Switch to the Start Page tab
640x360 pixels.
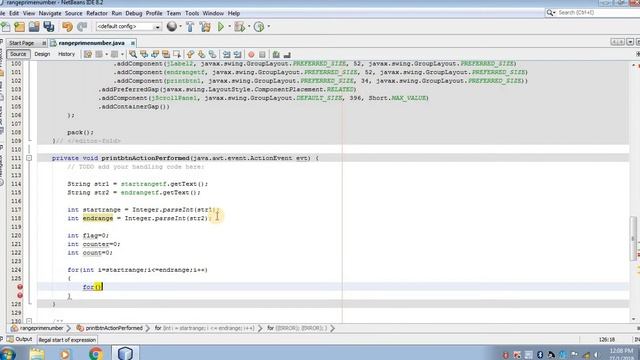pos(22,43)
